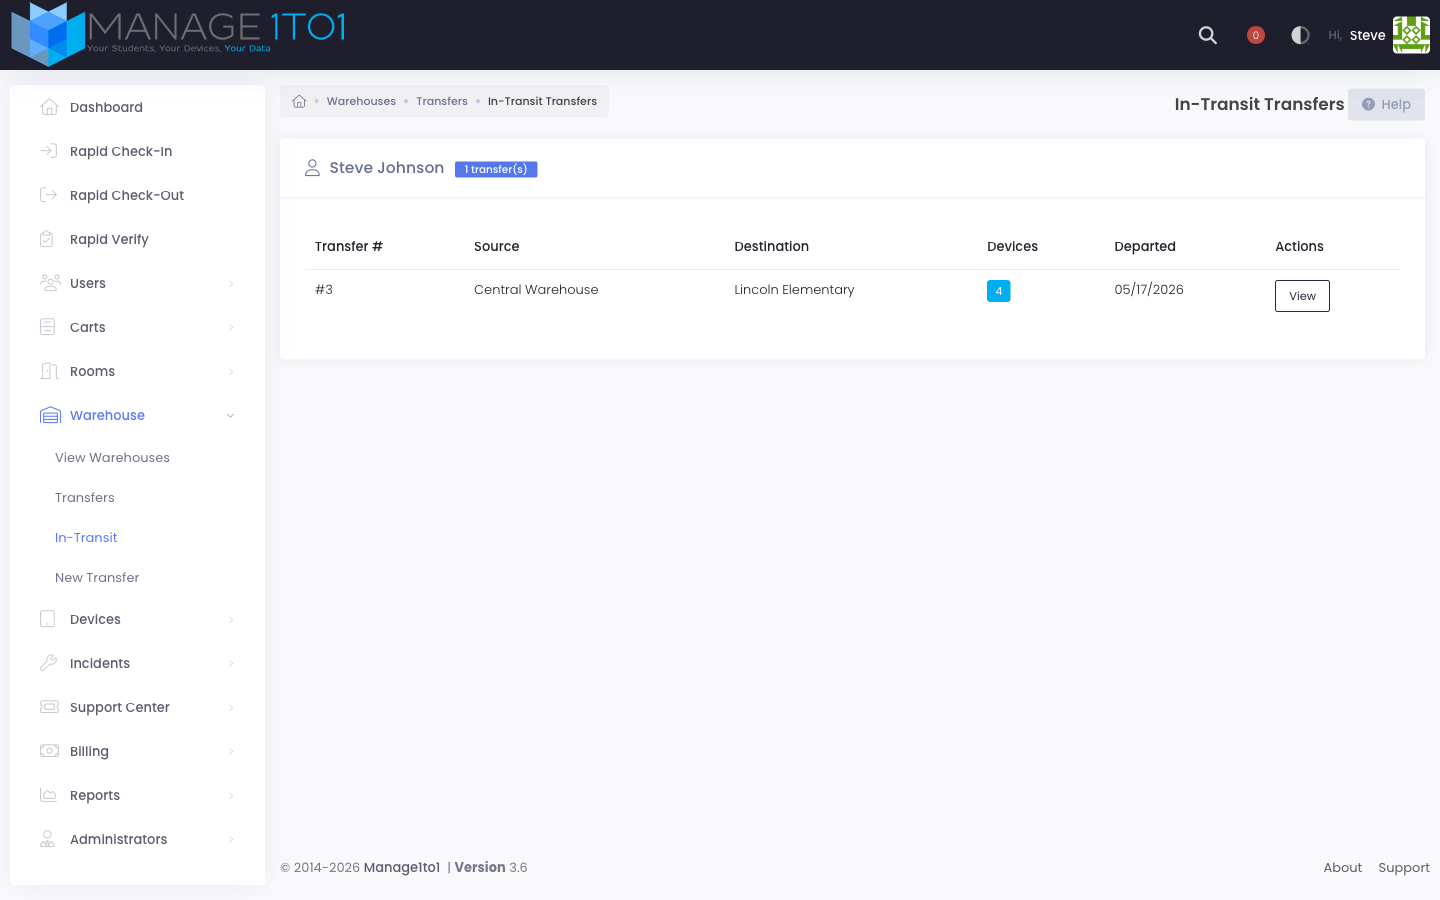Select View Warehouses submenu item
This screenshot has height=900, width=1440.
[112, 457]
